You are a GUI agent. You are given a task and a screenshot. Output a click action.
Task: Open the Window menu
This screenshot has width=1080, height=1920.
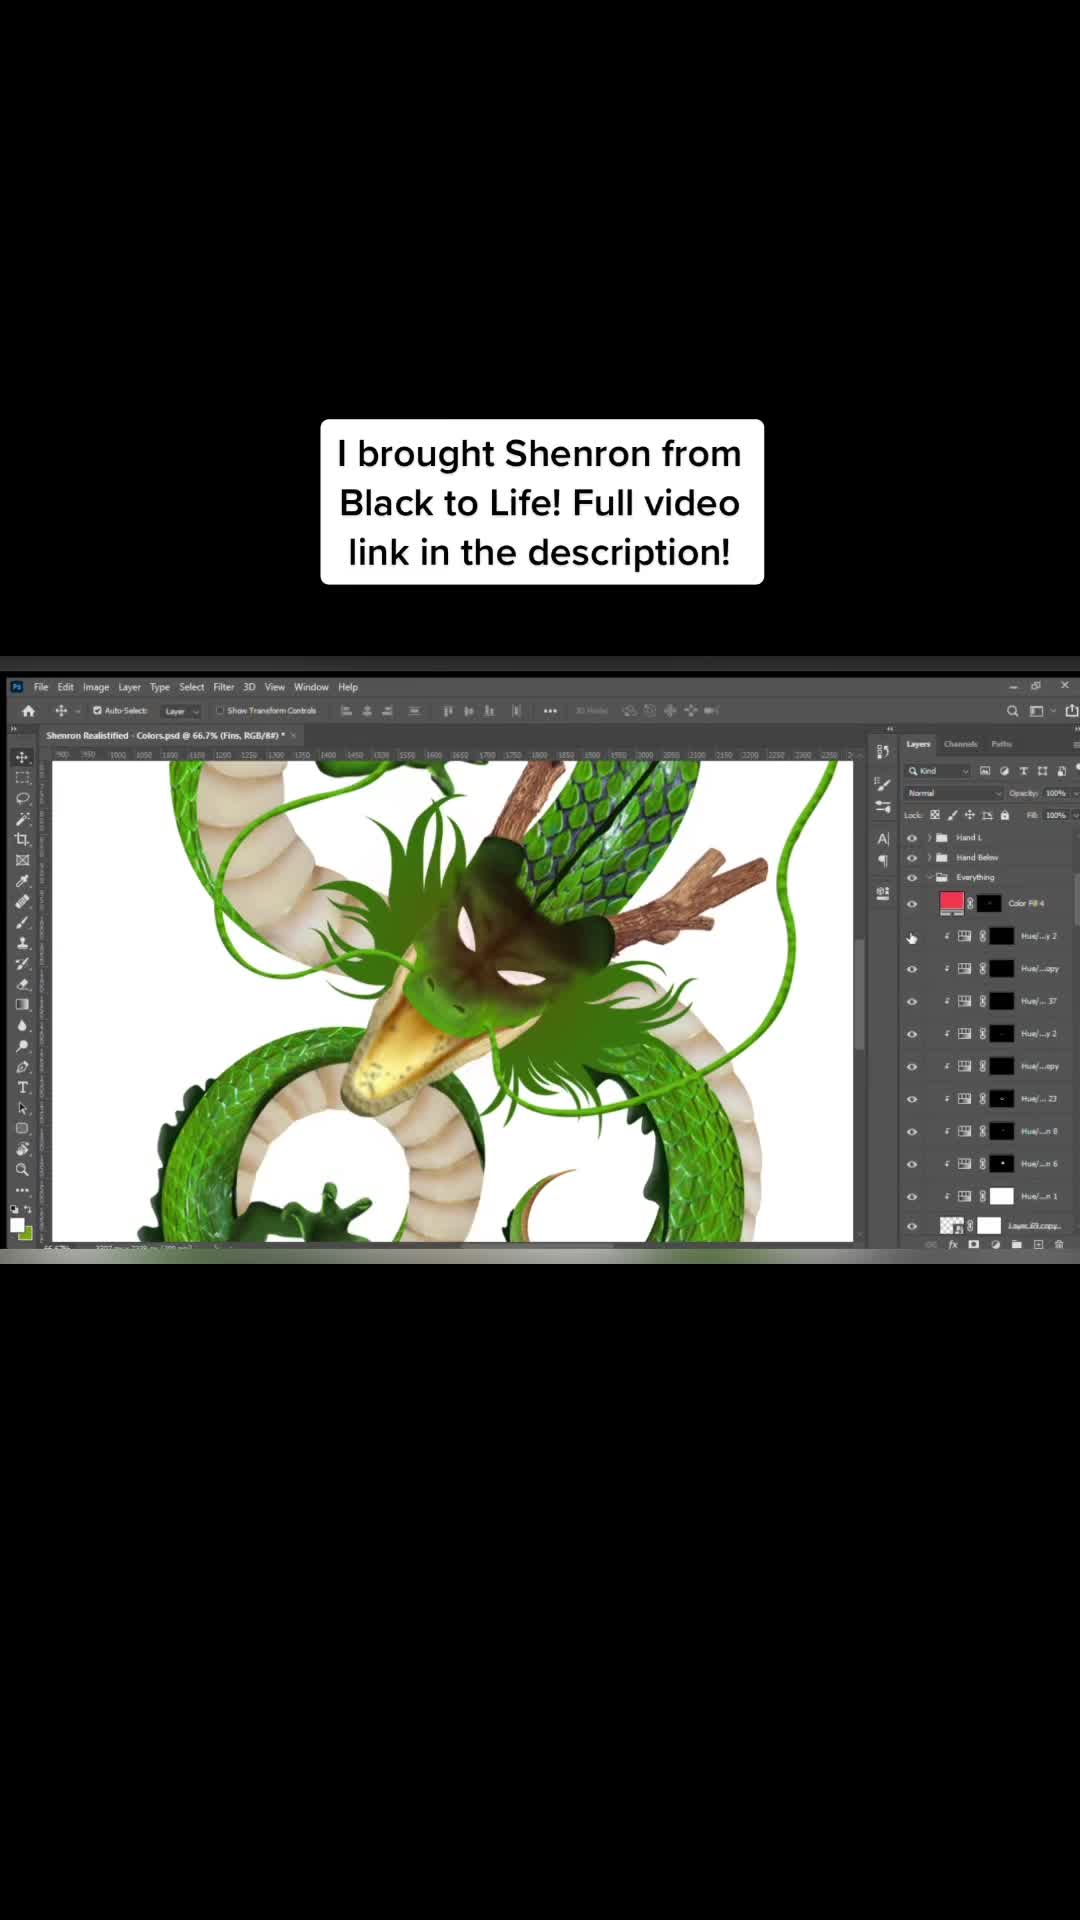pos(311,687)
